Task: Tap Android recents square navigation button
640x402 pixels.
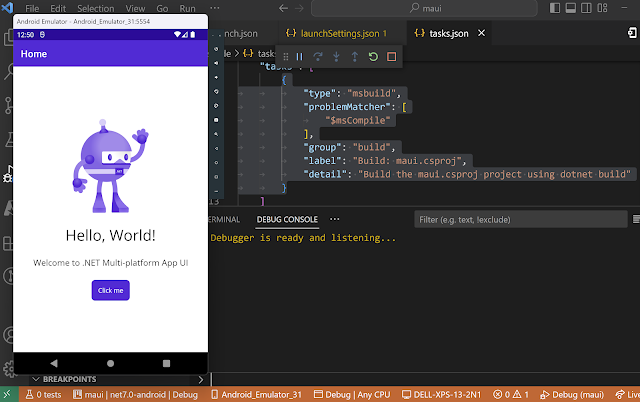Action: pos(166,363)
